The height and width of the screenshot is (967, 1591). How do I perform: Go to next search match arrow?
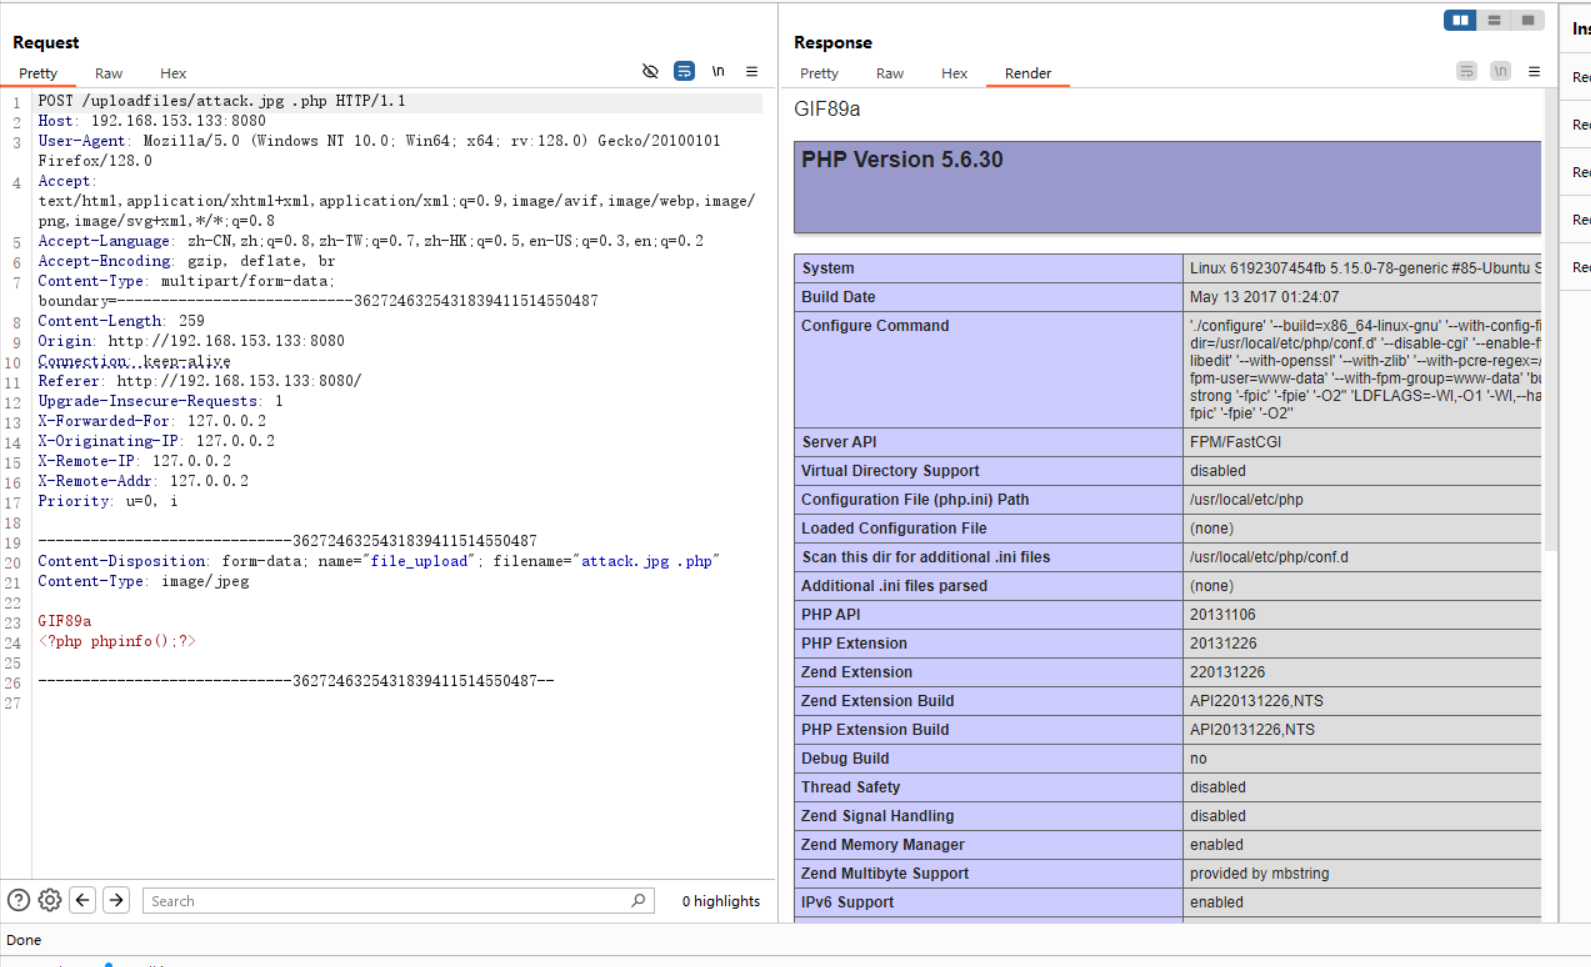pos(116,900)
